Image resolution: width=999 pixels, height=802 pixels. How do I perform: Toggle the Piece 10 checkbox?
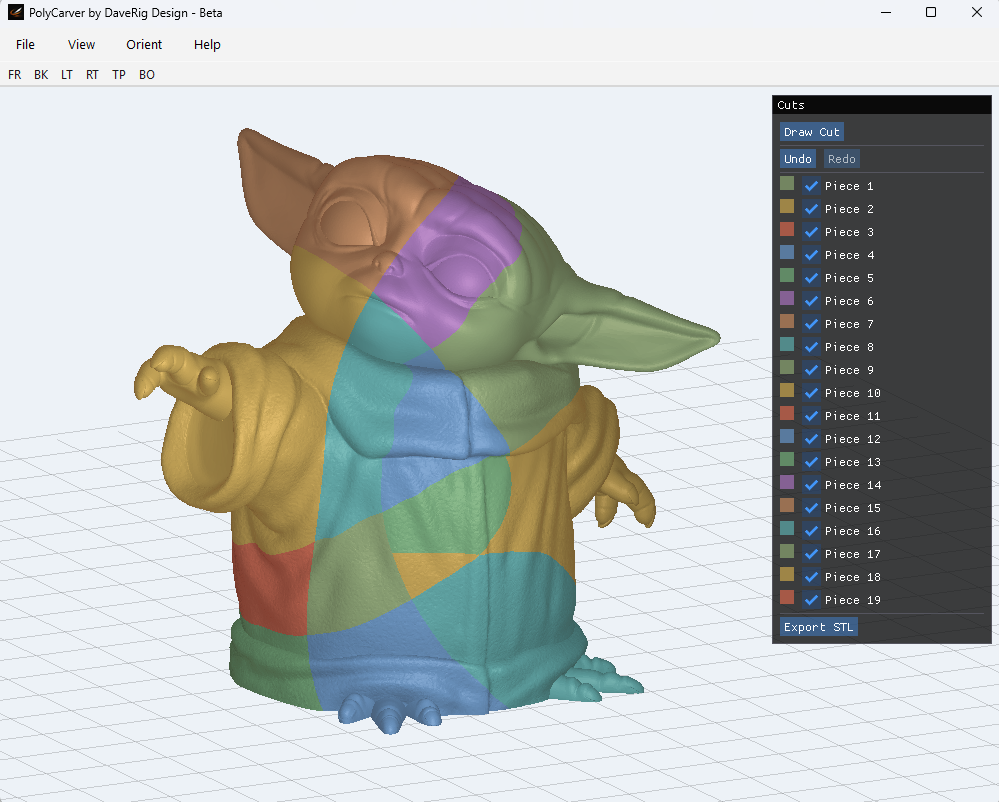811,393
